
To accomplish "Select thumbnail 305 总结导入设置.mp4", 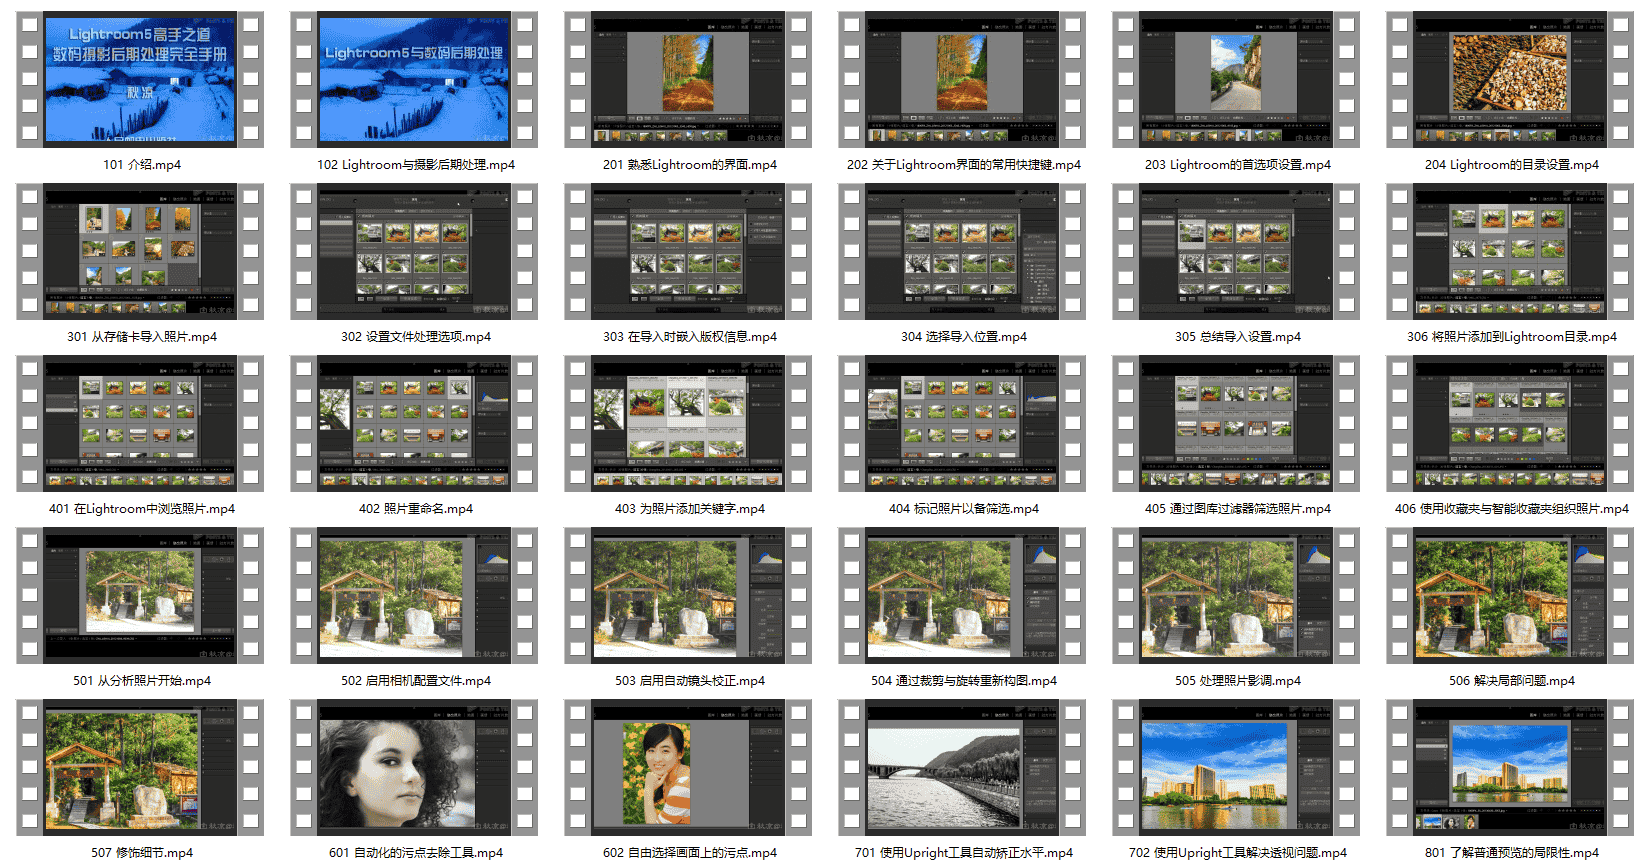I will click(1236, 252).
